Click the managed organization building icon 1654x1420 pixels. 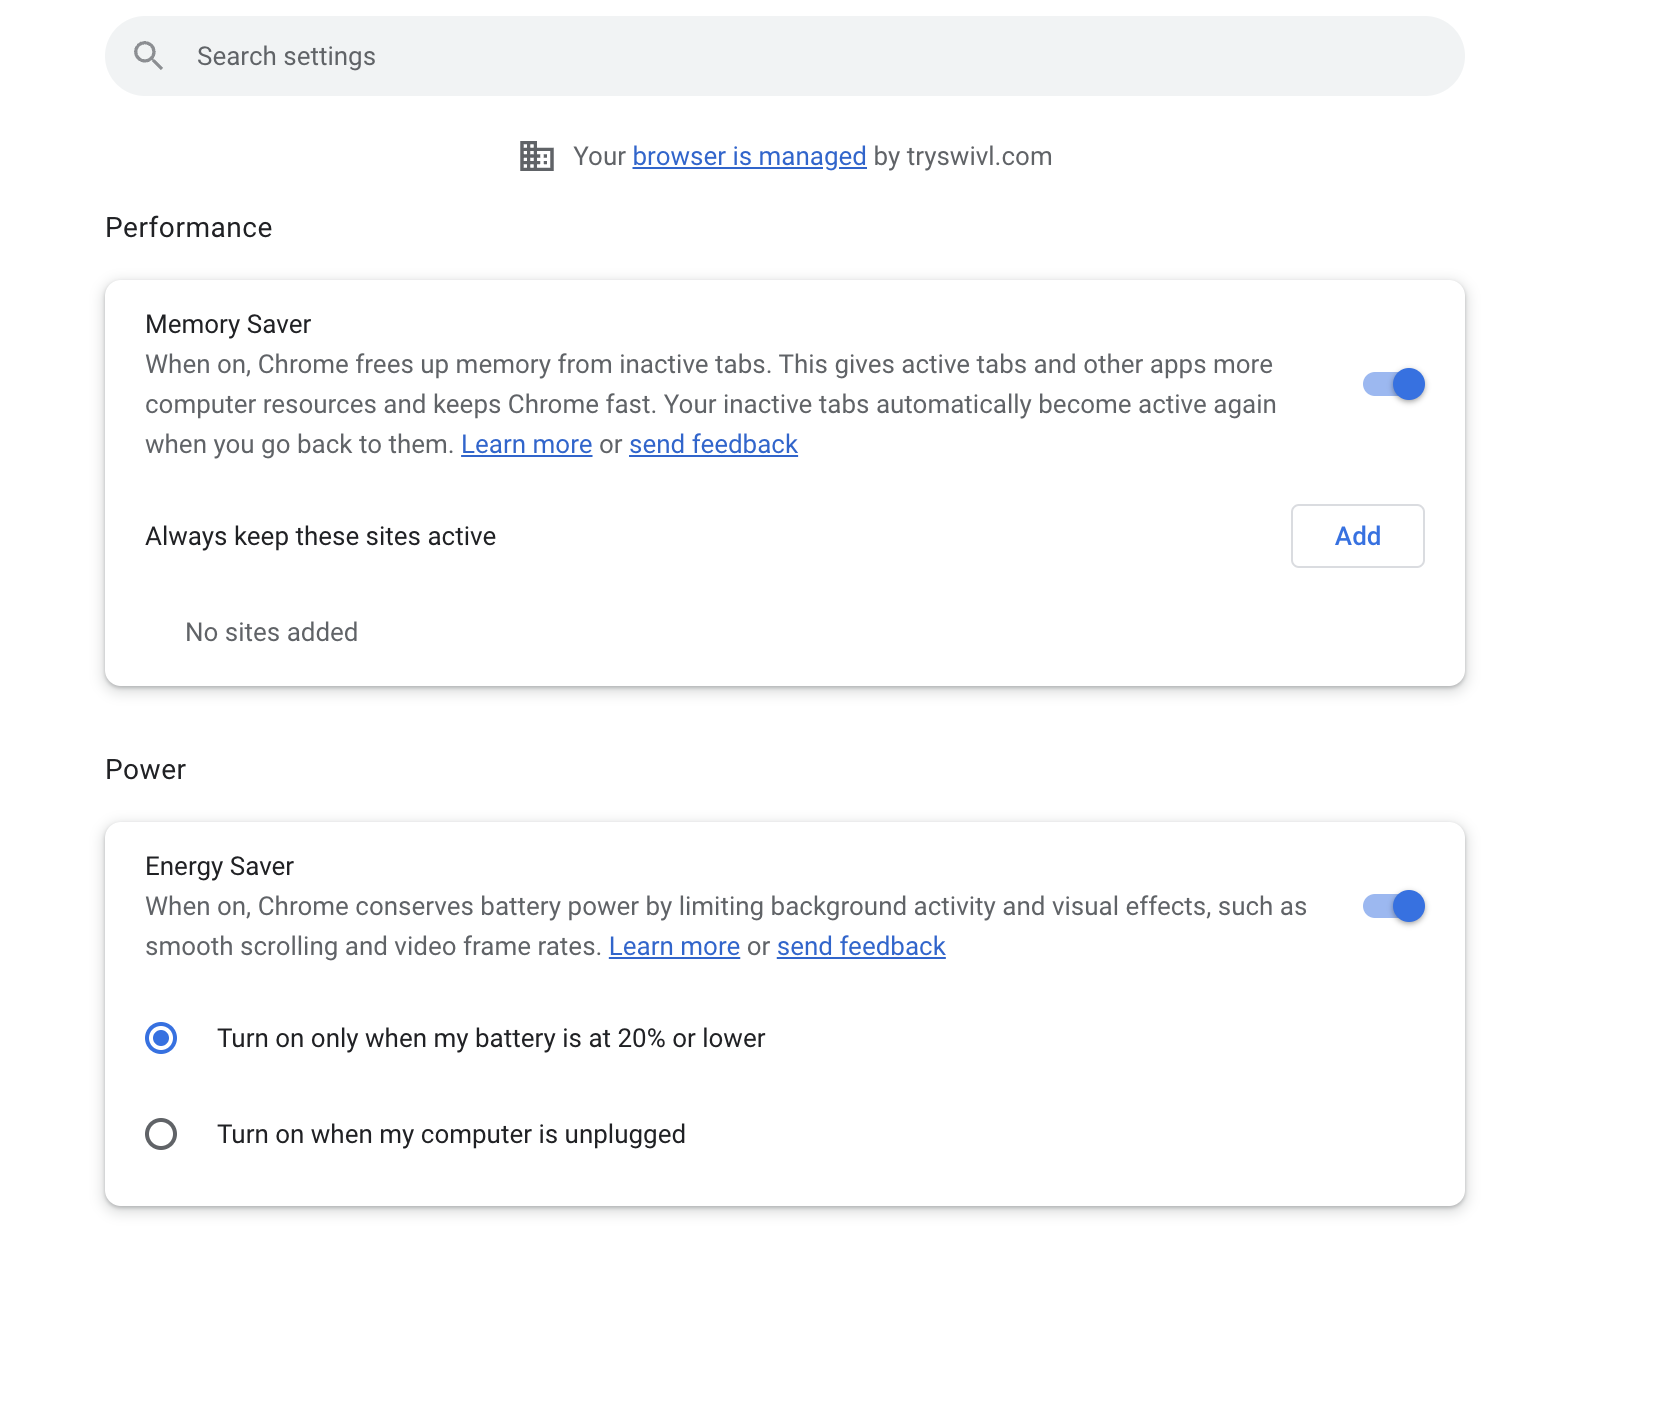(x=536, y=156)
